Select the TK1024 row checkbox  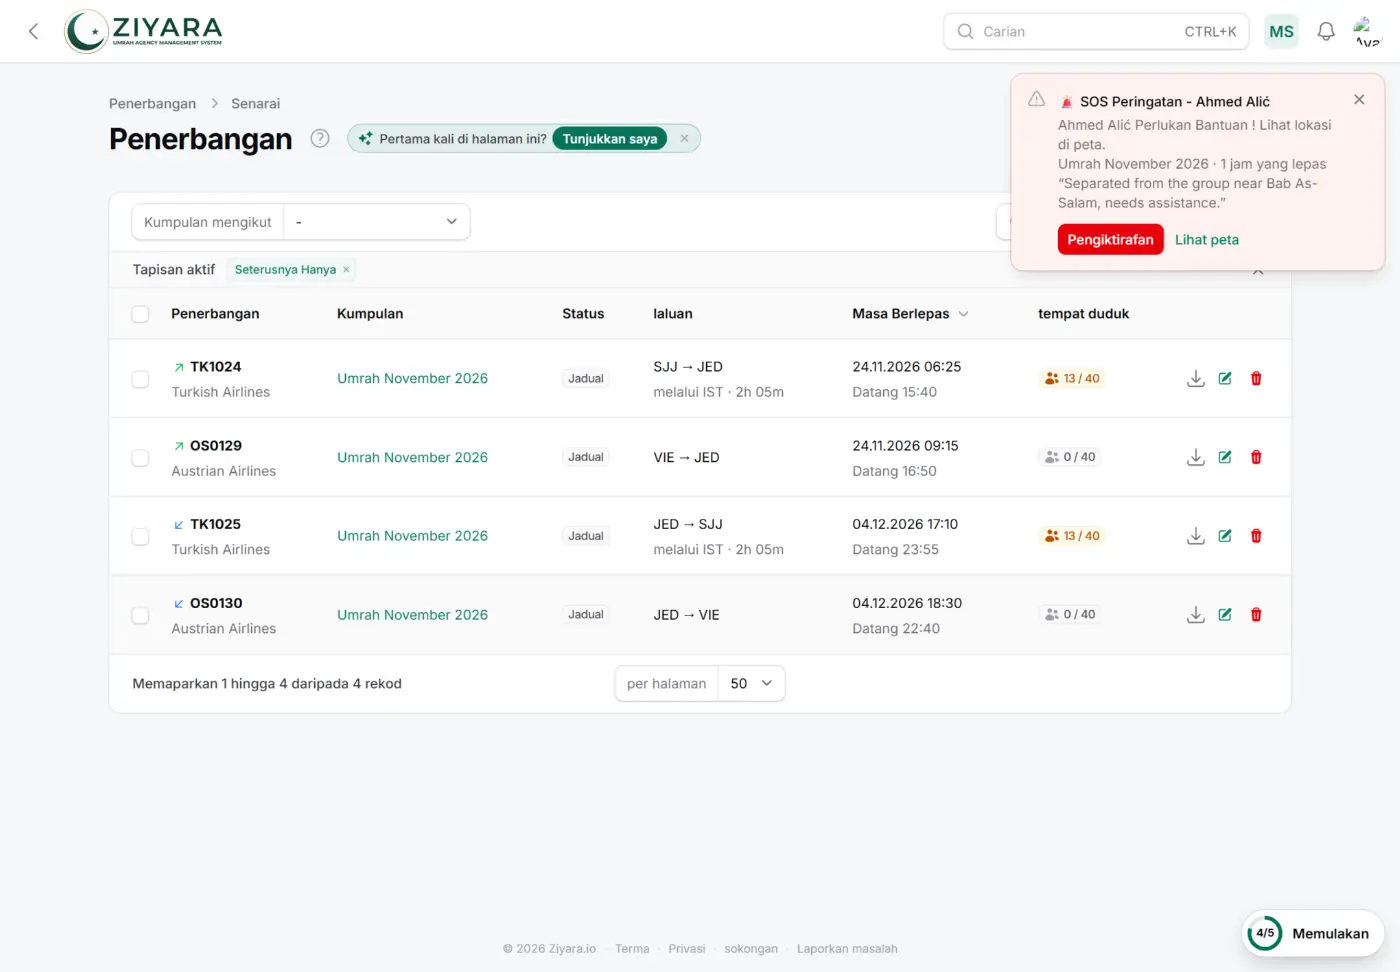tap(140, 379)
